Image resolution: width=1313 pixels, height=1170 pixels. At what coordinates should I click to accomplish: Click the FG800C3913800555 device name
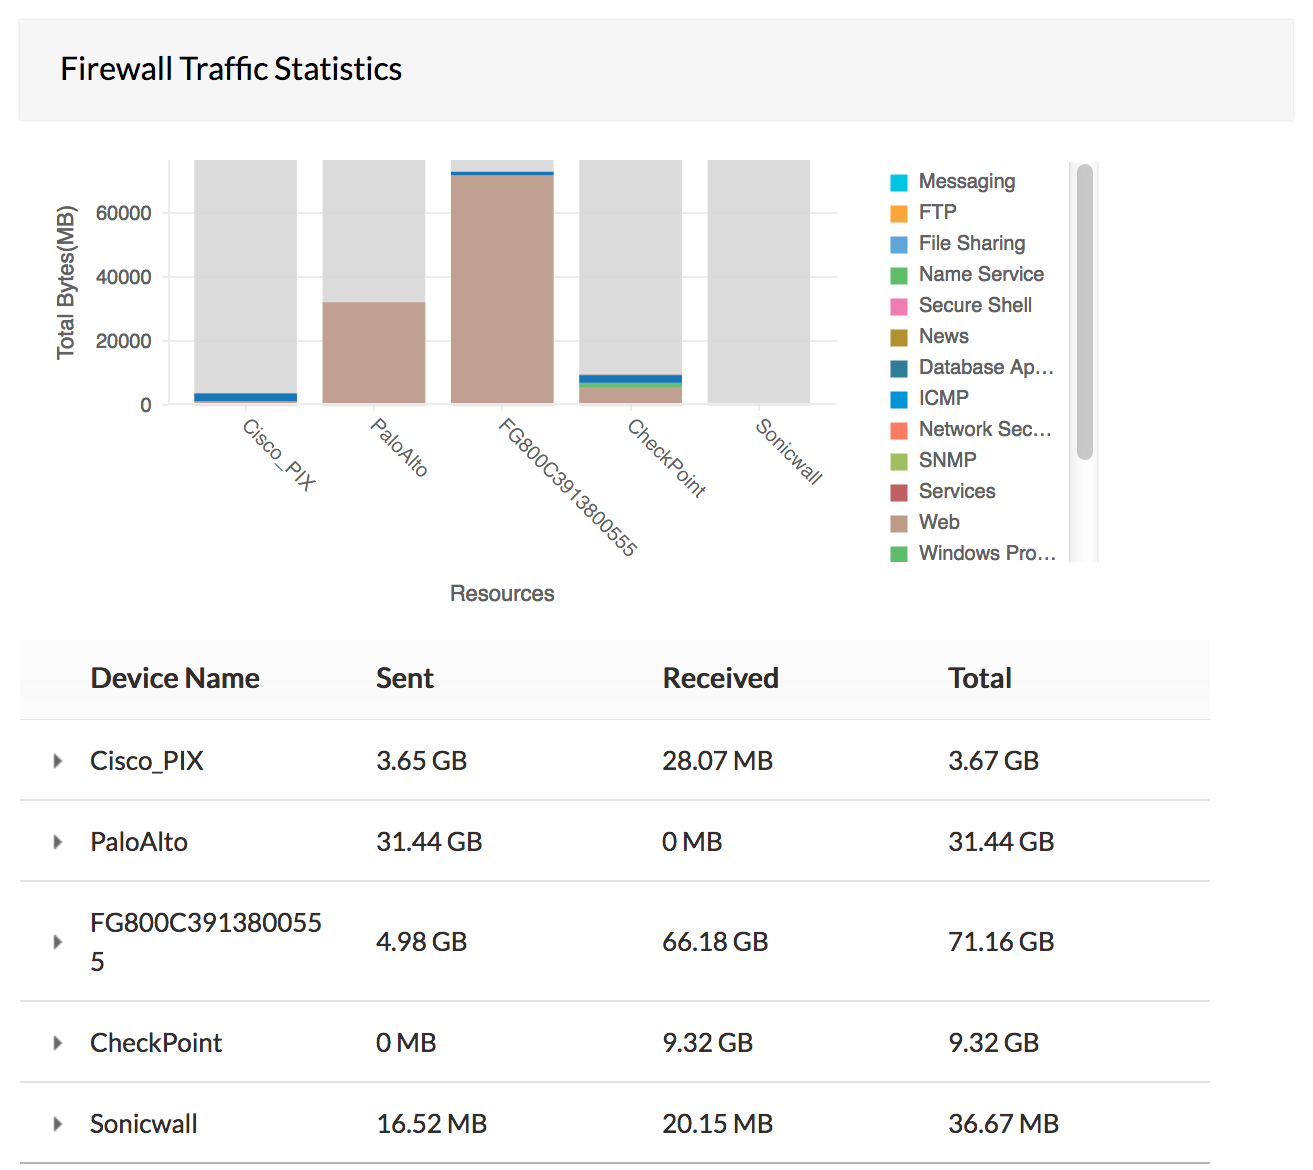pos(205,941)
